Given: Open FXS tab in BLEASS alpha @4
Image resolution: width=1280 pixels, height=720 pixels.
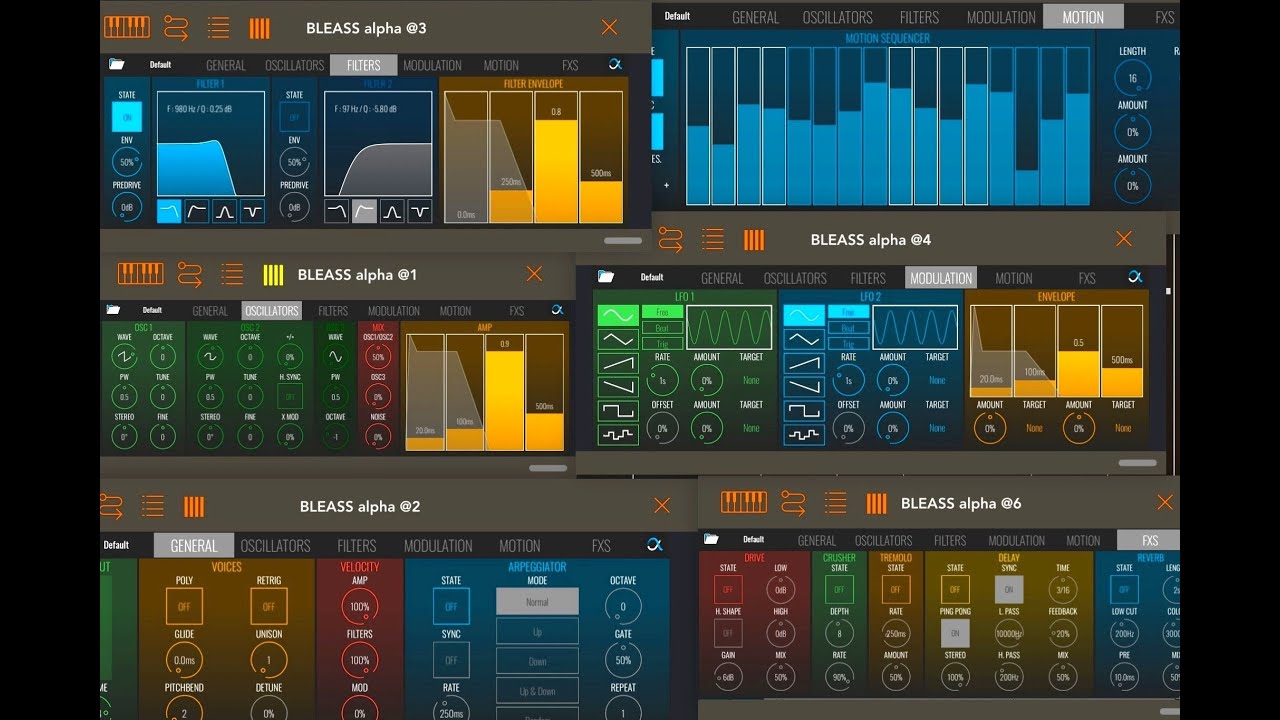Looking at the screenshot, I should (x=1087, y=278).
